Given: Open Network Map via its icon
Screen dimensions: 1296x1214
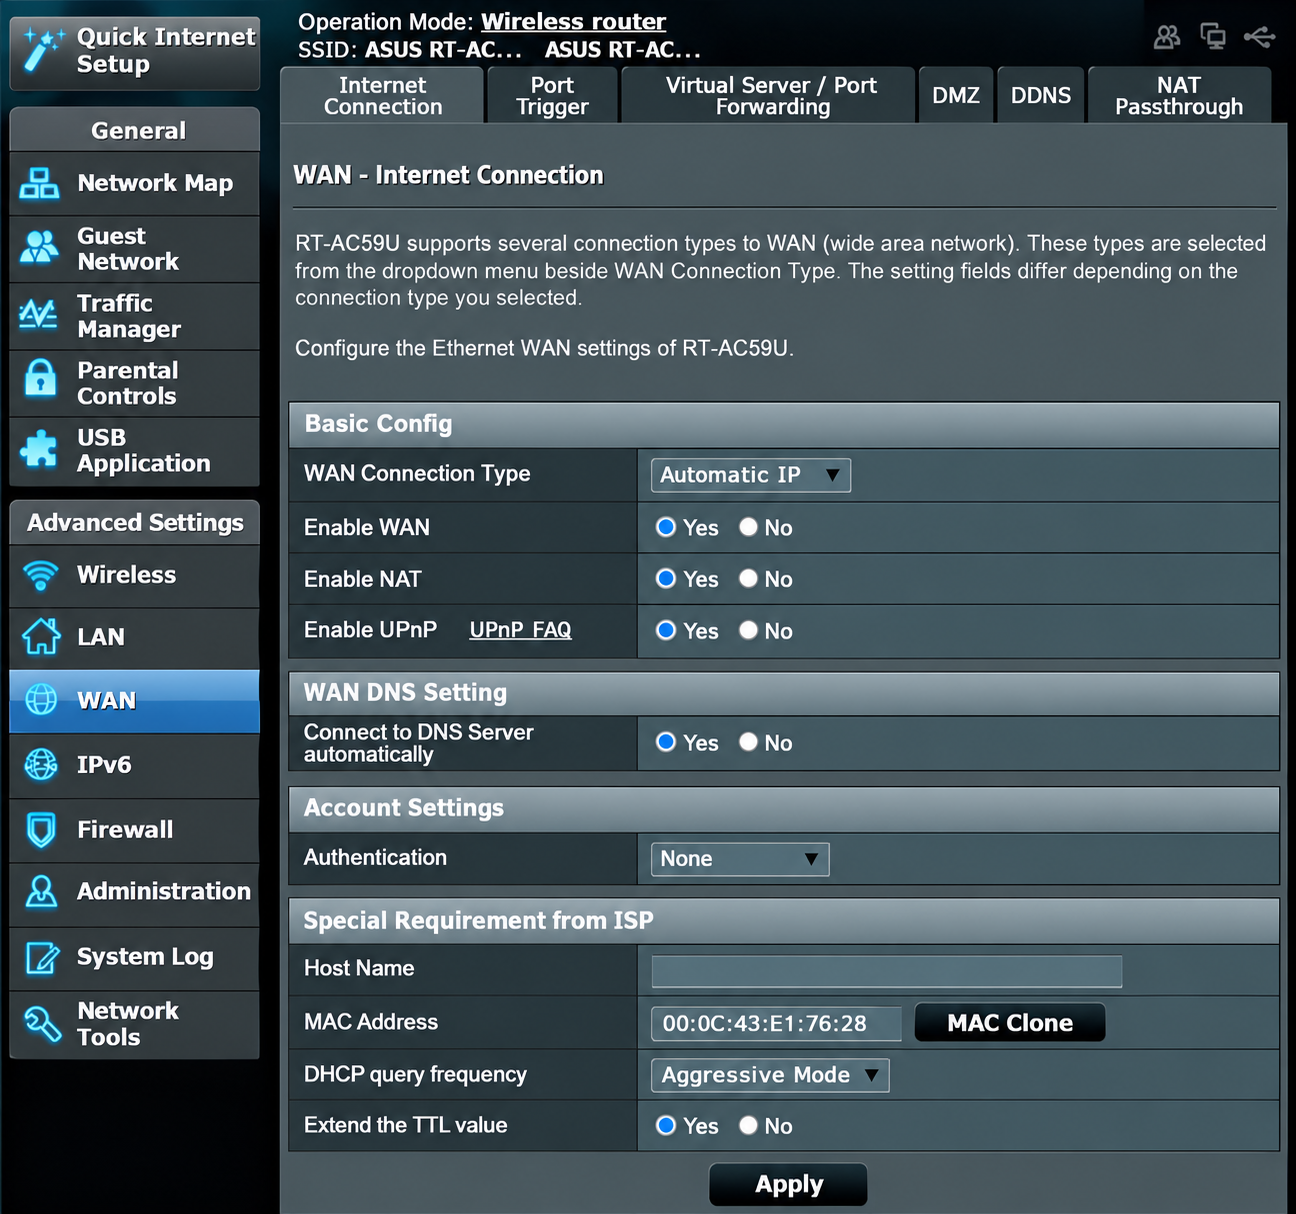Looking at the screenshot, I should coord(40,183).
